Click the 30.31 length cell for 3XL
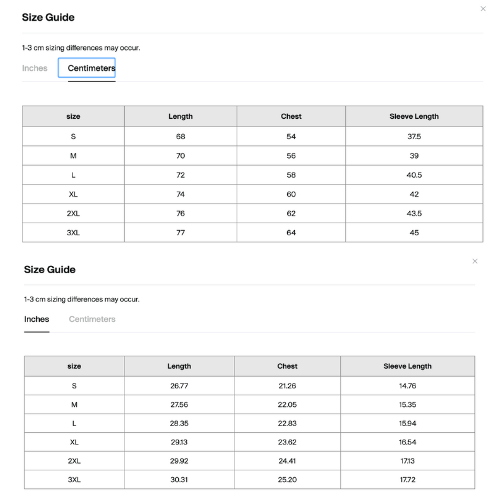Screen dimensions: 500x500 (x=179, y=480)
